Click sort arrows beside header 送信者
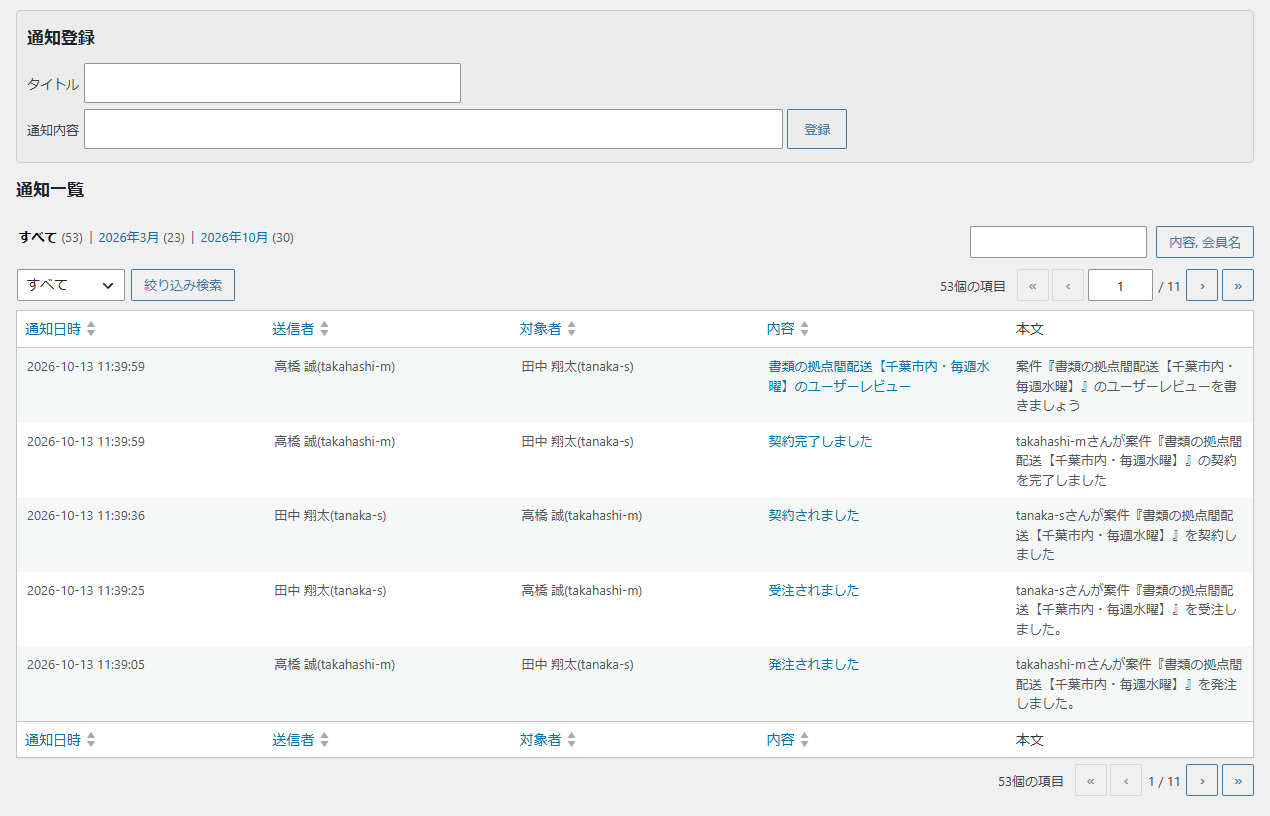The image size is (1270, 816). (x=324, y=329)
